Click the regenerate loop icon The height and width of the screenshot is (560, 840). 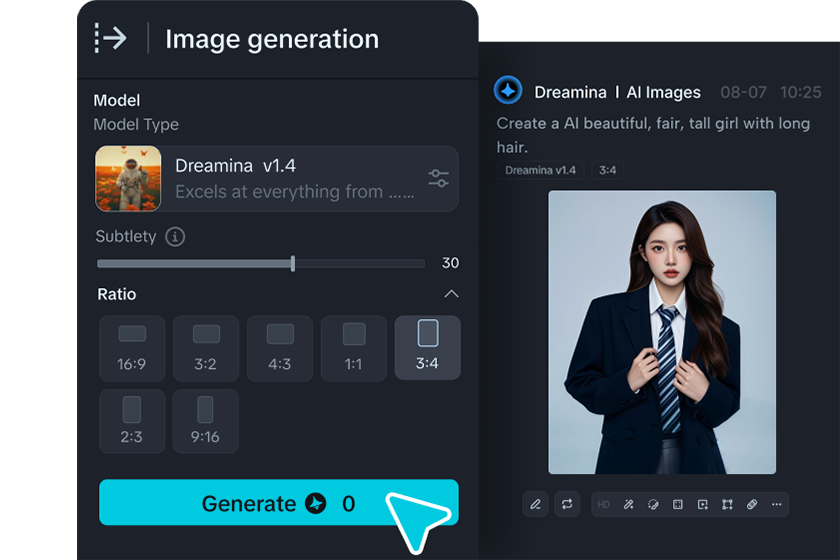click(x=567, y=504)
